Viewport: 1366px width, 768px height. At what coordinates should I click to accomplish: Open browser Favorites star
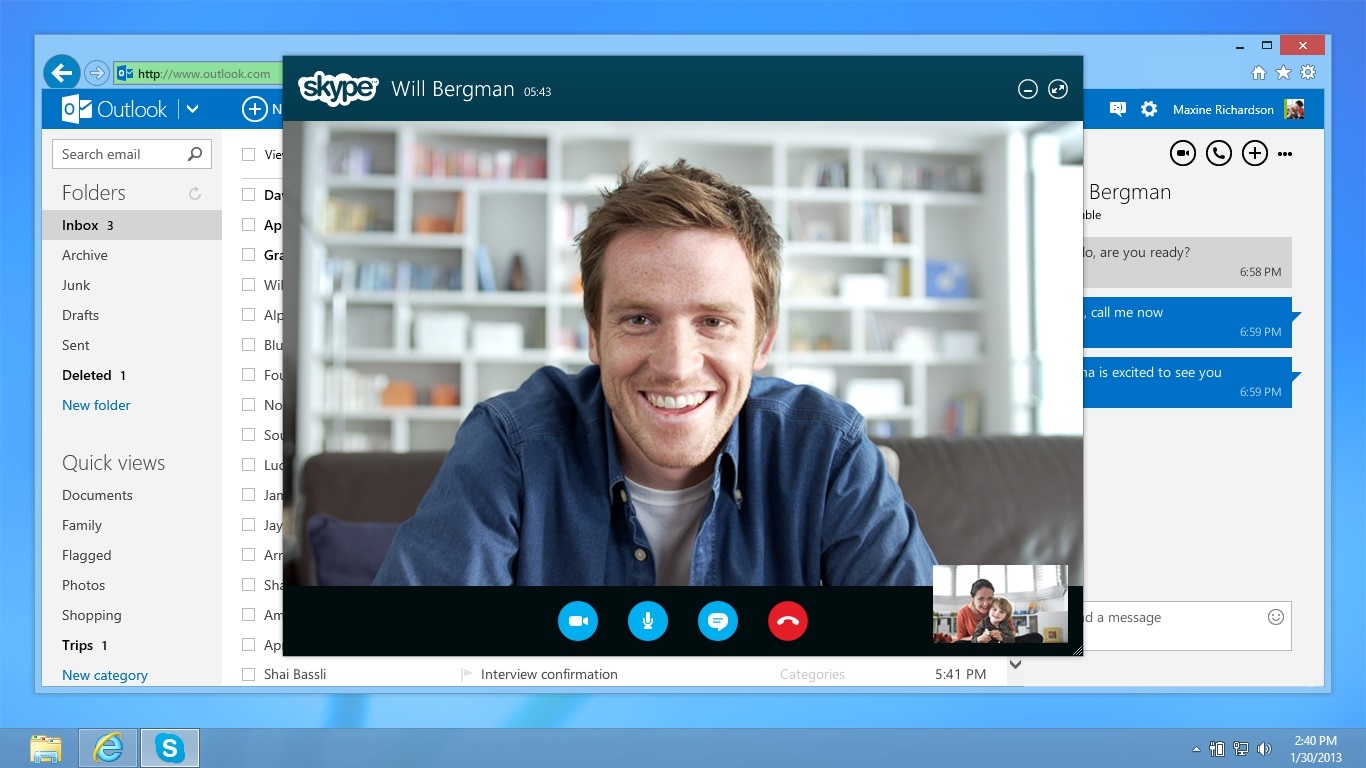1283,72
